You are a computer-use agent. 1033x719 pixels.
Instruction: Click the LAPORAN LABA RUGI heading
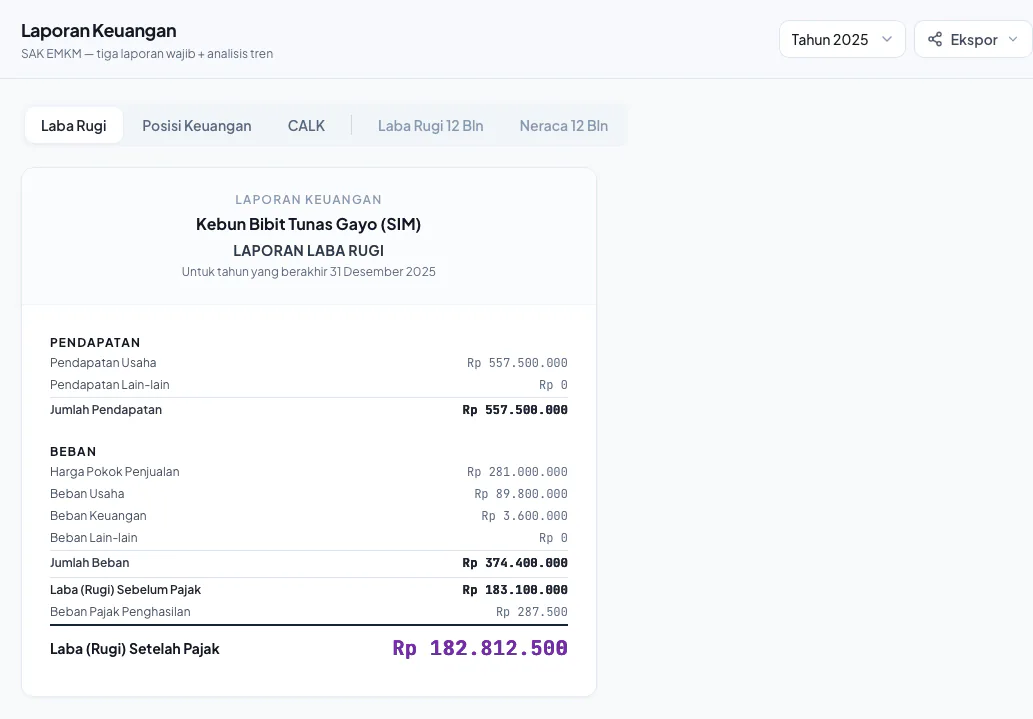308,250
